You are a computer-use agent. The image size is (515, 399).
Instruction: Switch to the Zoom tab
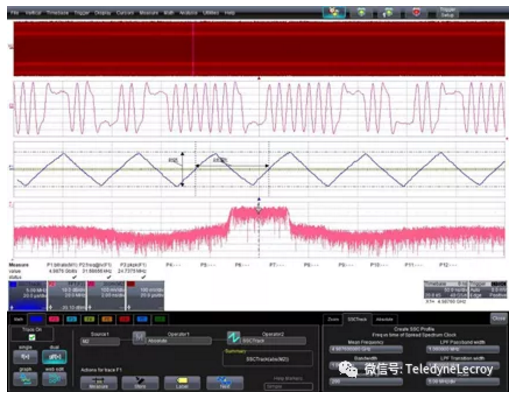(x=333, y=319)
